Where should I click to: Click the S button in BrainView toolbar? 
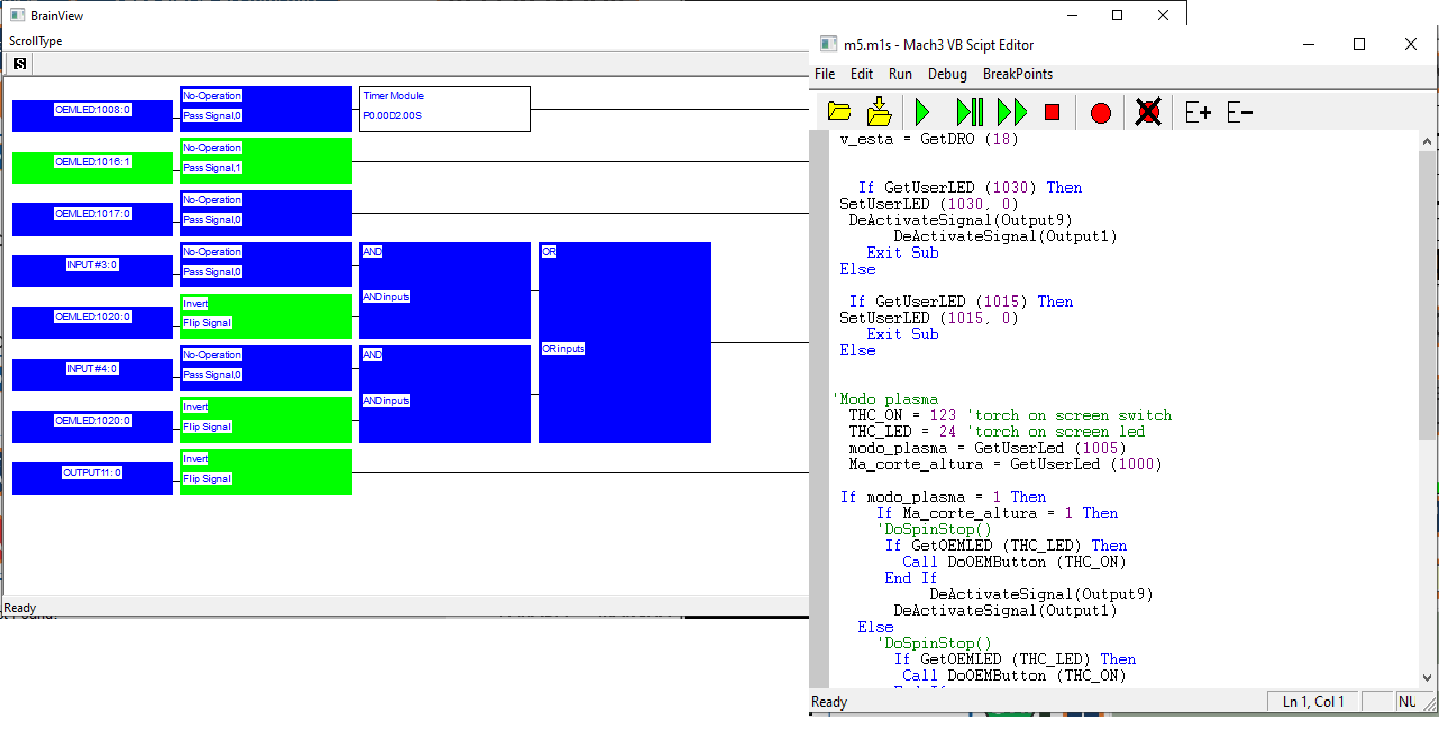[x=19, y=64]
